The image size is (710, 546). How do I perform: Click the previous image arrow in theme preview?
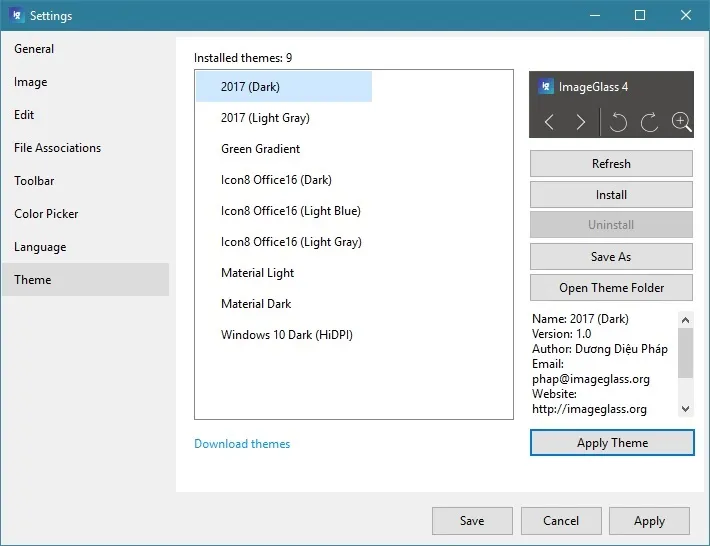[549, 122]
